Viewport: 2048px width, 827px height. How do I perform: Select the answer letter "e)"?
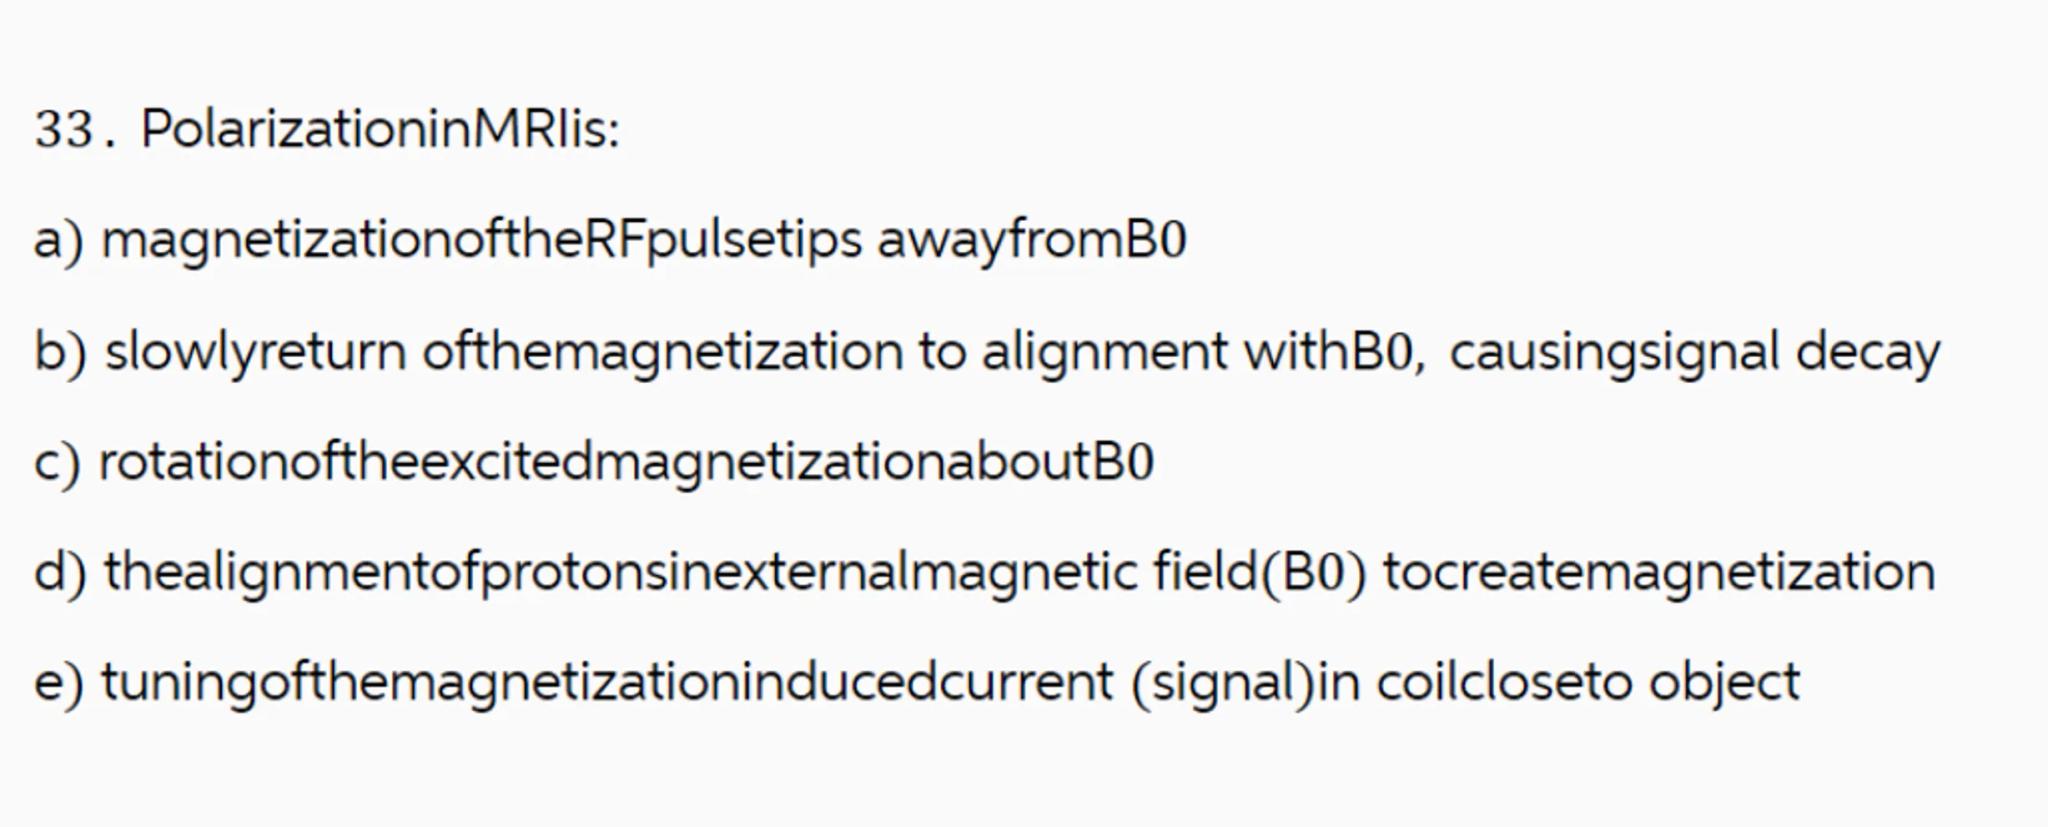[x=58, y=683]
